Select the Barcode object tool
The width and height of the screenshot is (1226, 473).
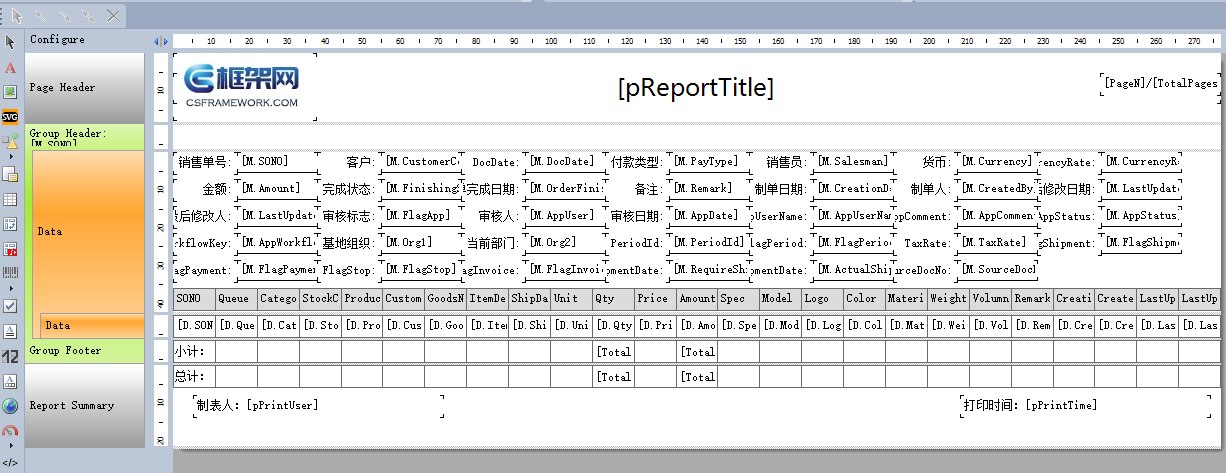tap(10, 272)
